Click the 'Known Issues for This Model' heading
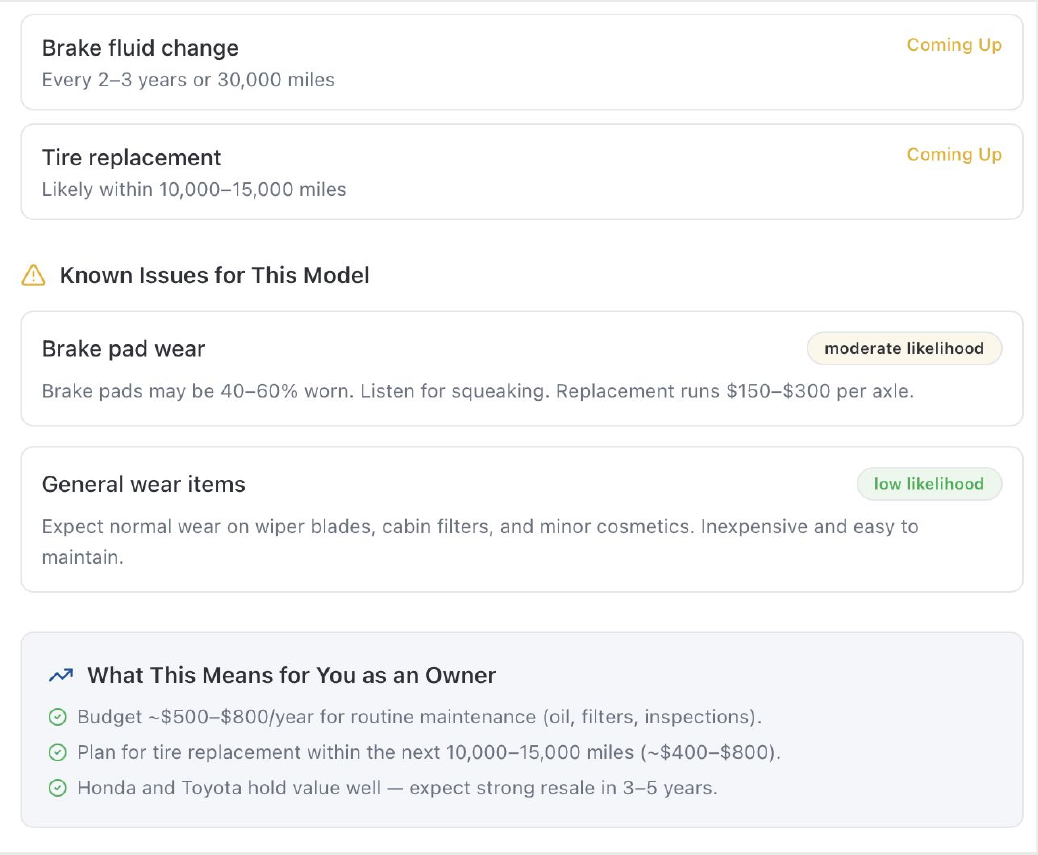This screenshot has height=855, width=1038. [x=214, y=275]
